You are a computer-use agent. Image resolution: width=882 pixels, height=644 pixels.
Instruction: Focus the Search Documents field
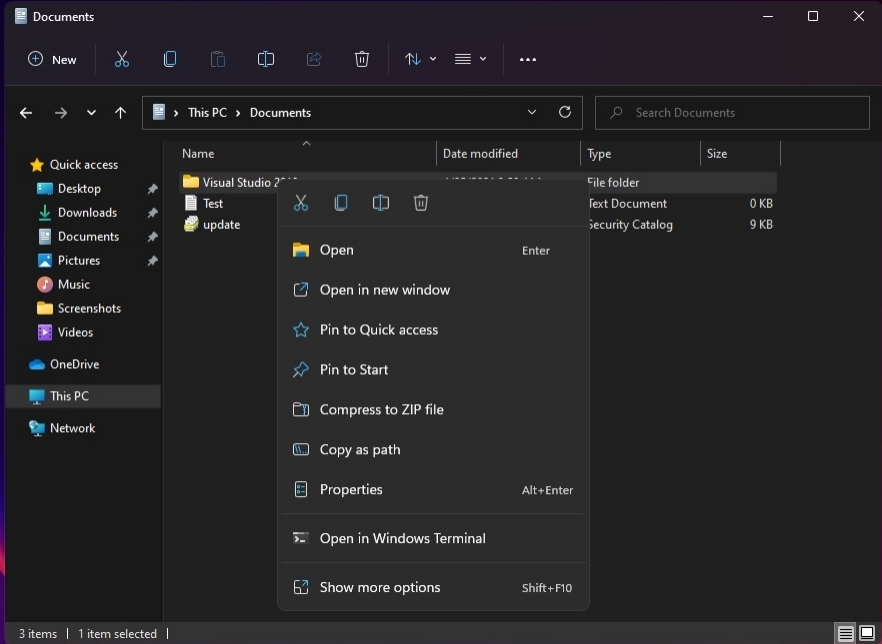click(732, 113)
